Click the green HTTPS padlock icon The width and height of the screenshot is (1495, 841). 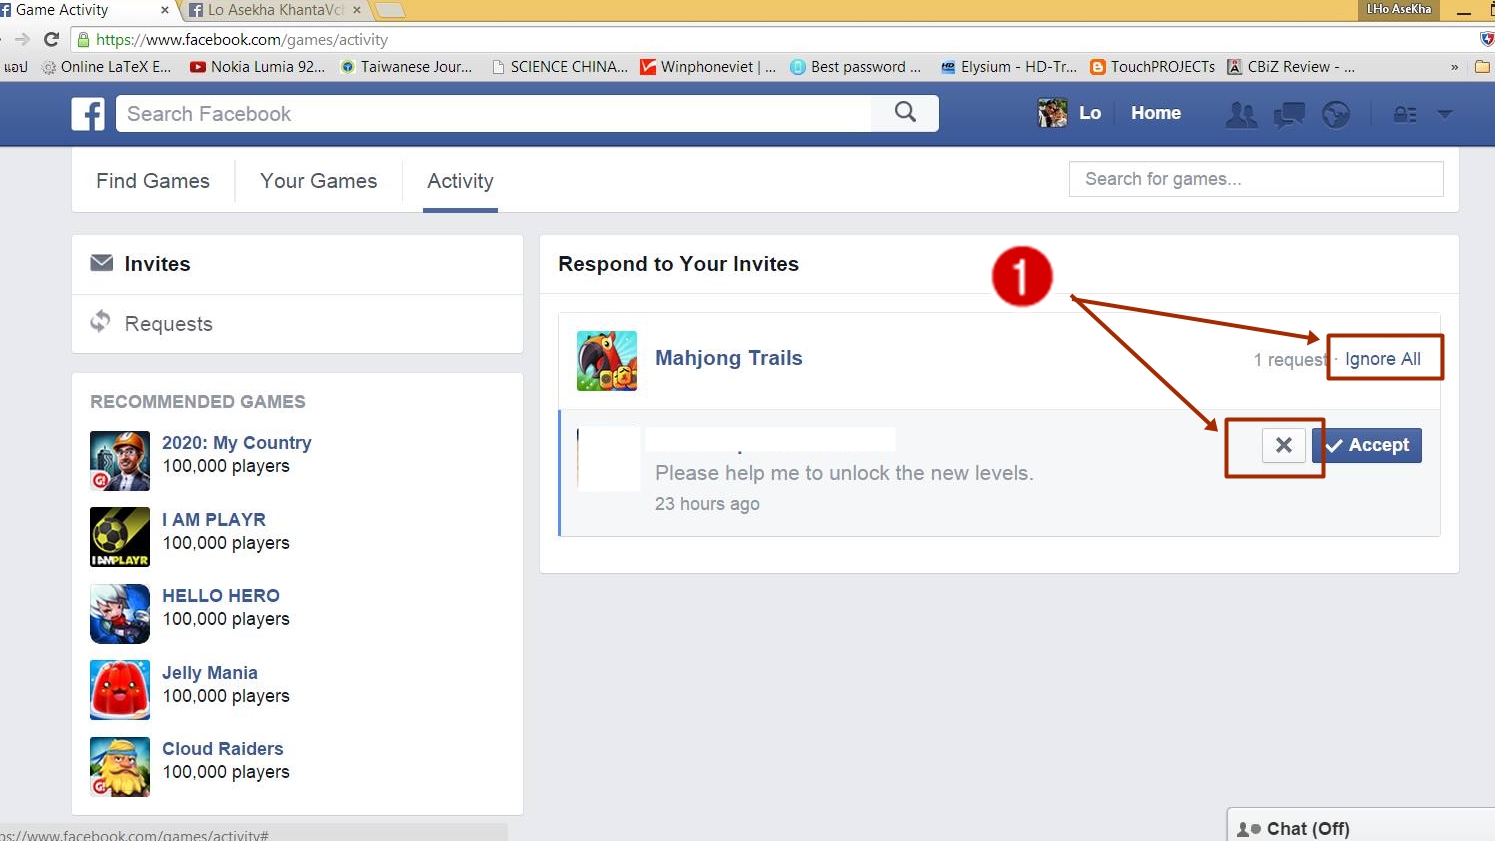pyautogui.click(x=82, y=40)
